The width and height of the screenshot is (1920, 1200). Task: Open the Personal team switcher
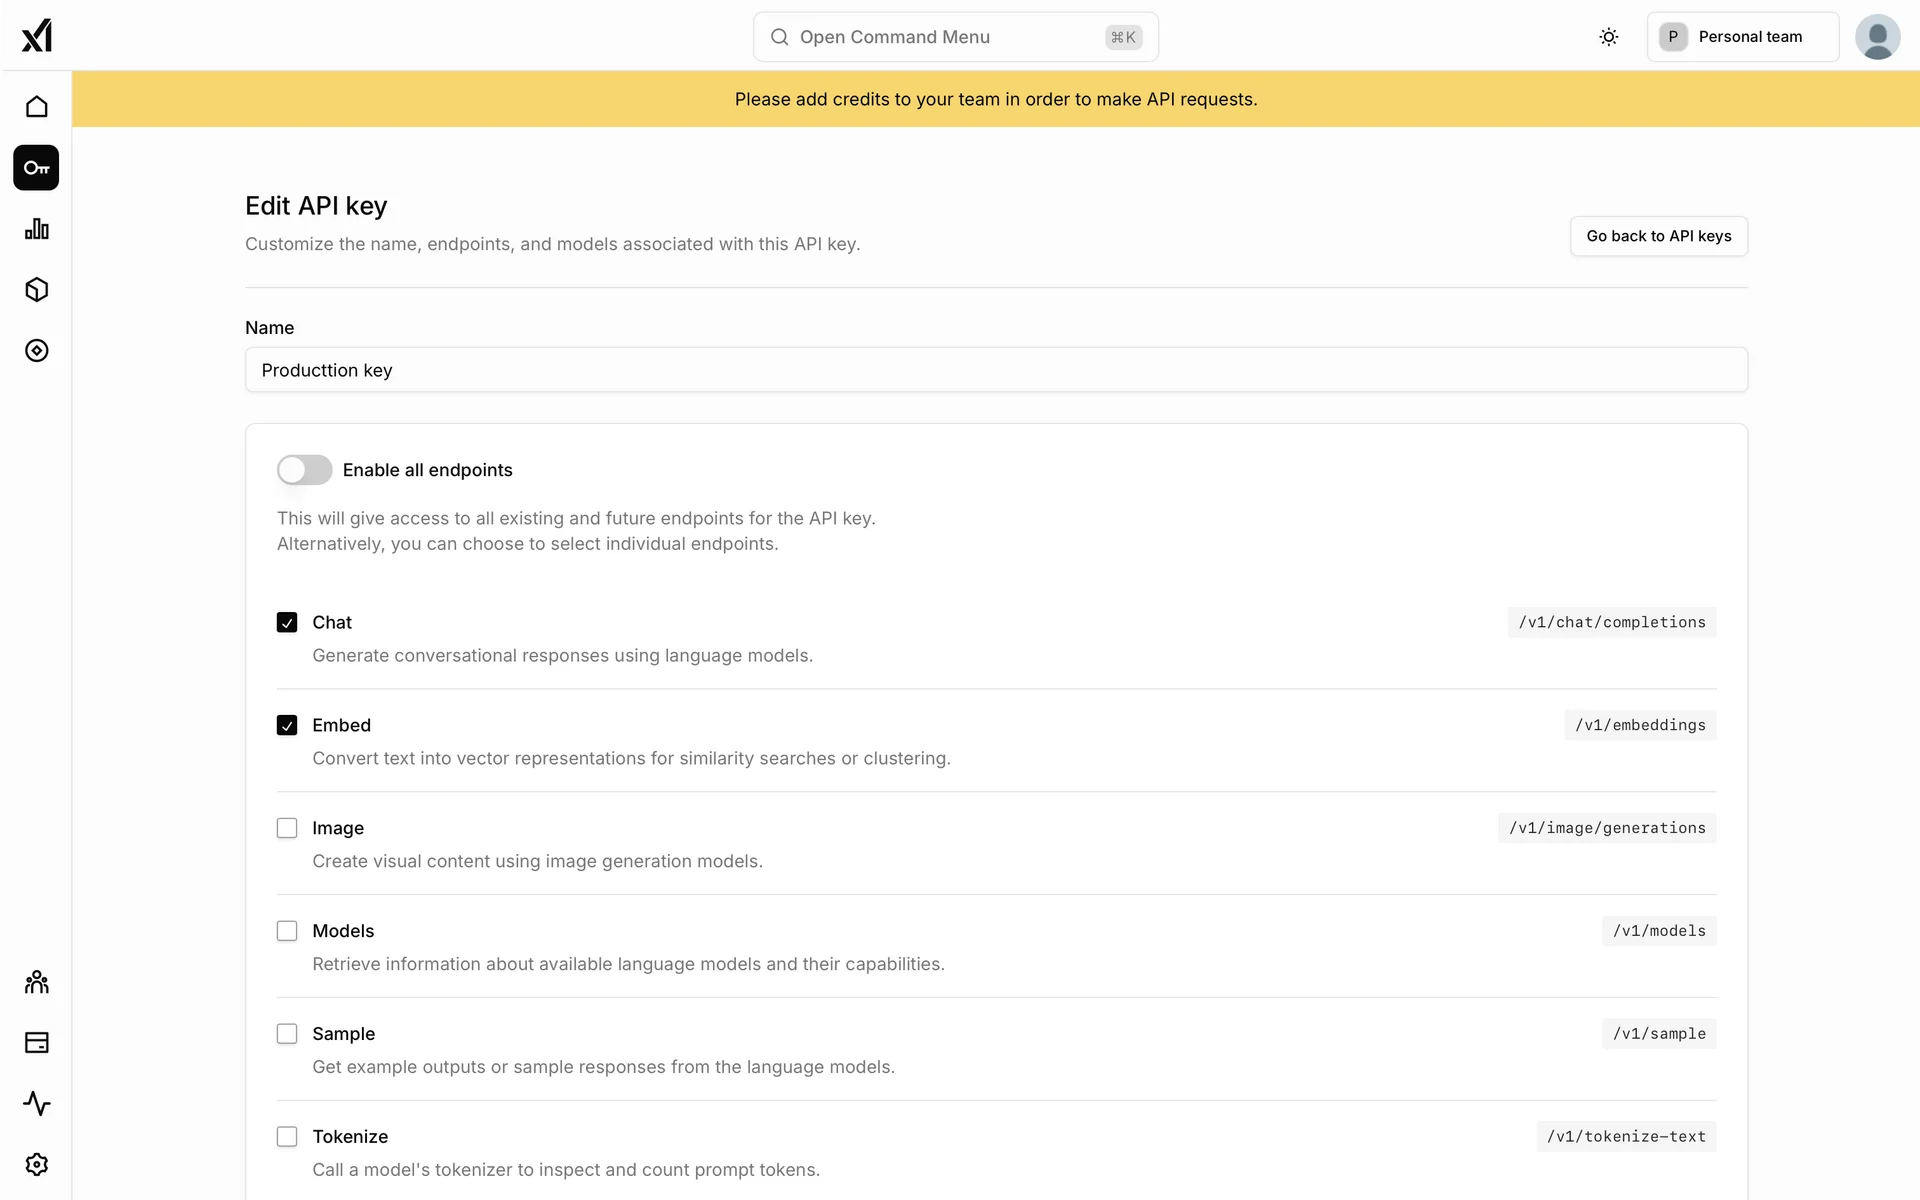[1742, 37]
